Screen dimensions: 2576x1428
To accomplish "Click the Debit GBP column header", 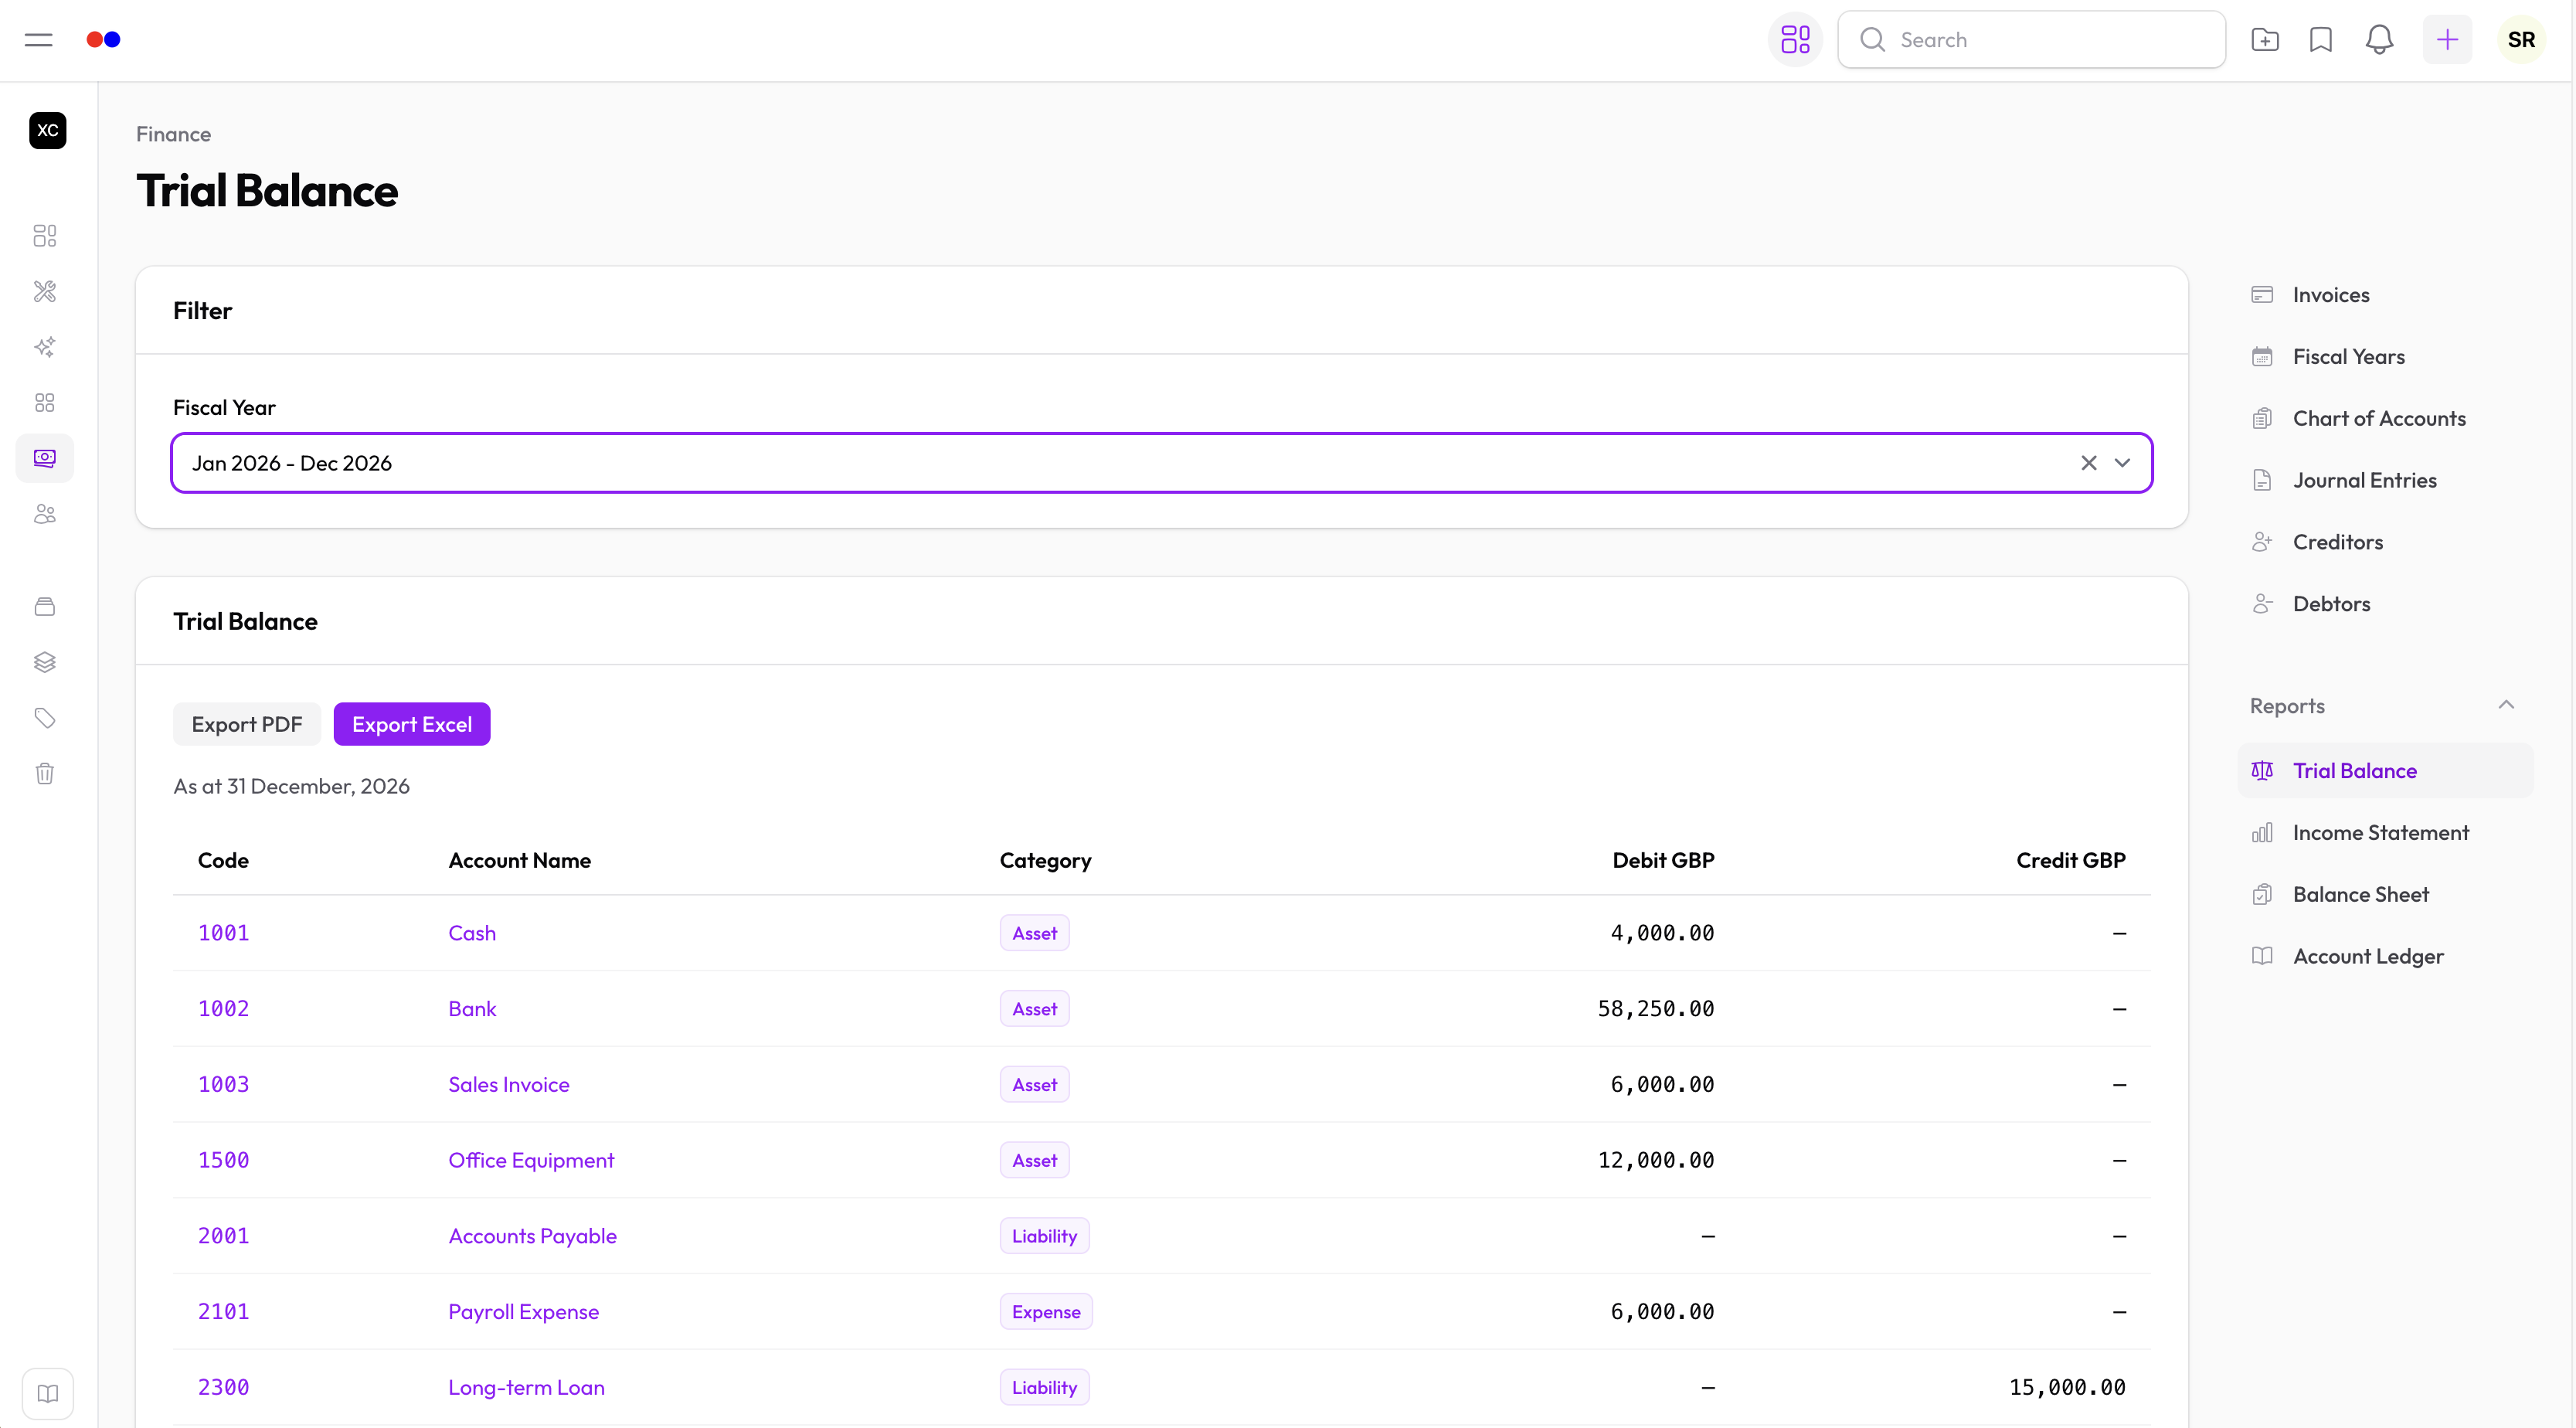I will coord(1663,861).
